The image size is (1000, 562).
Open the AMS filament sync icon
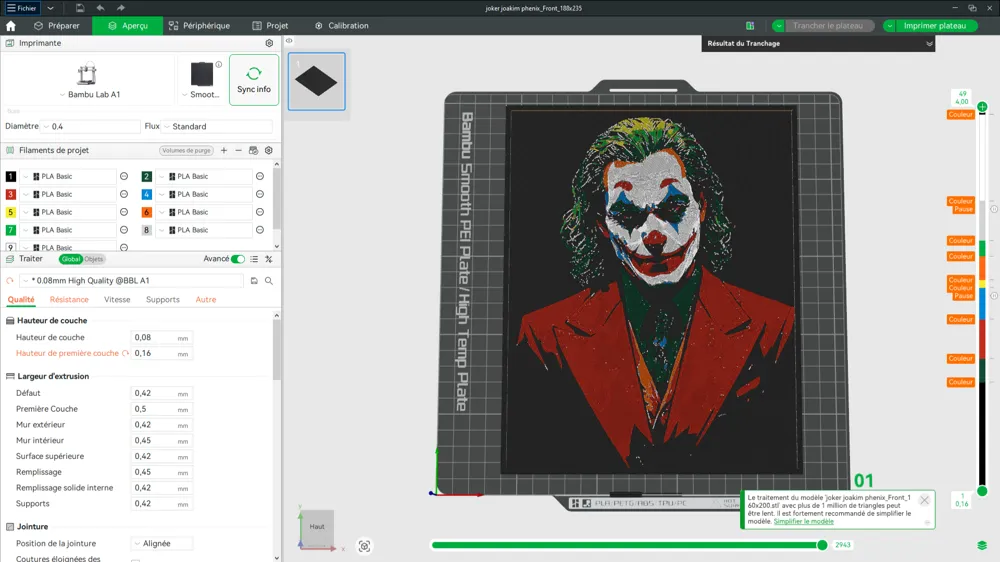click(x=253, y=151)
